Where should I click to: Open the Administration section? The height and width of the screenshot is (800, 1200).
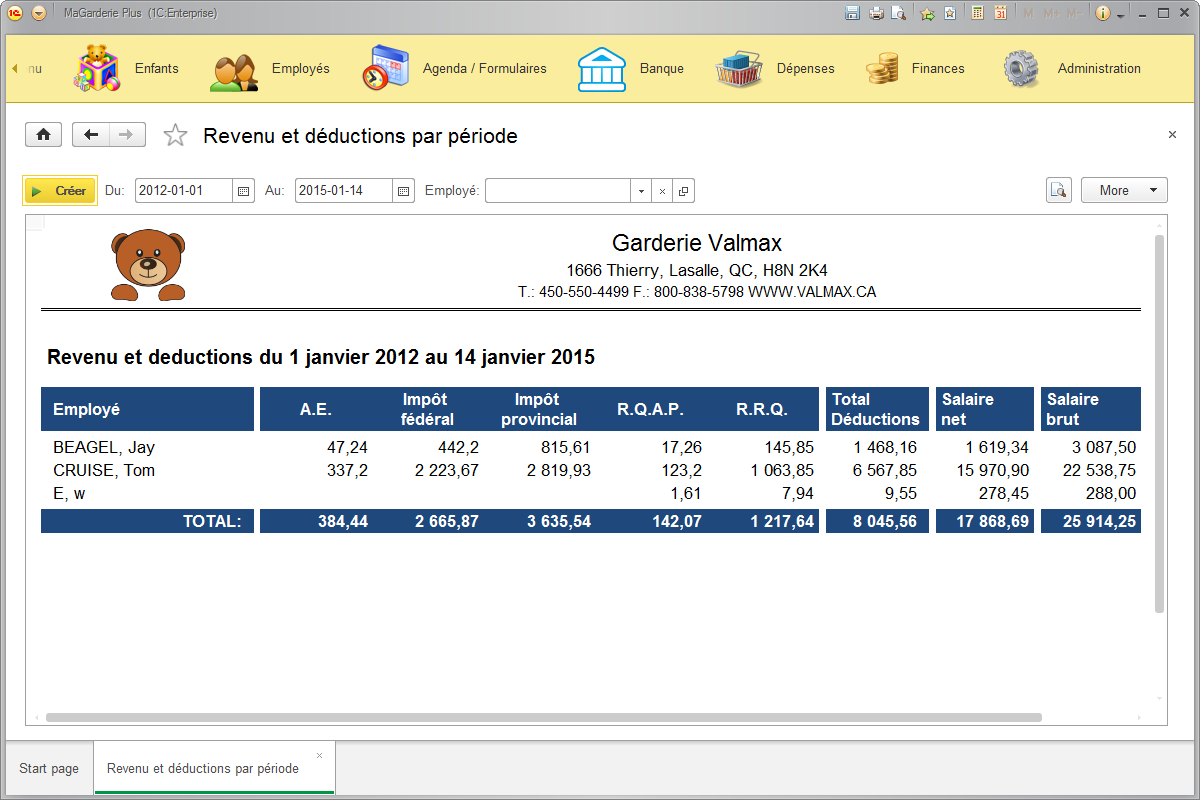(x=1098, y=68)
